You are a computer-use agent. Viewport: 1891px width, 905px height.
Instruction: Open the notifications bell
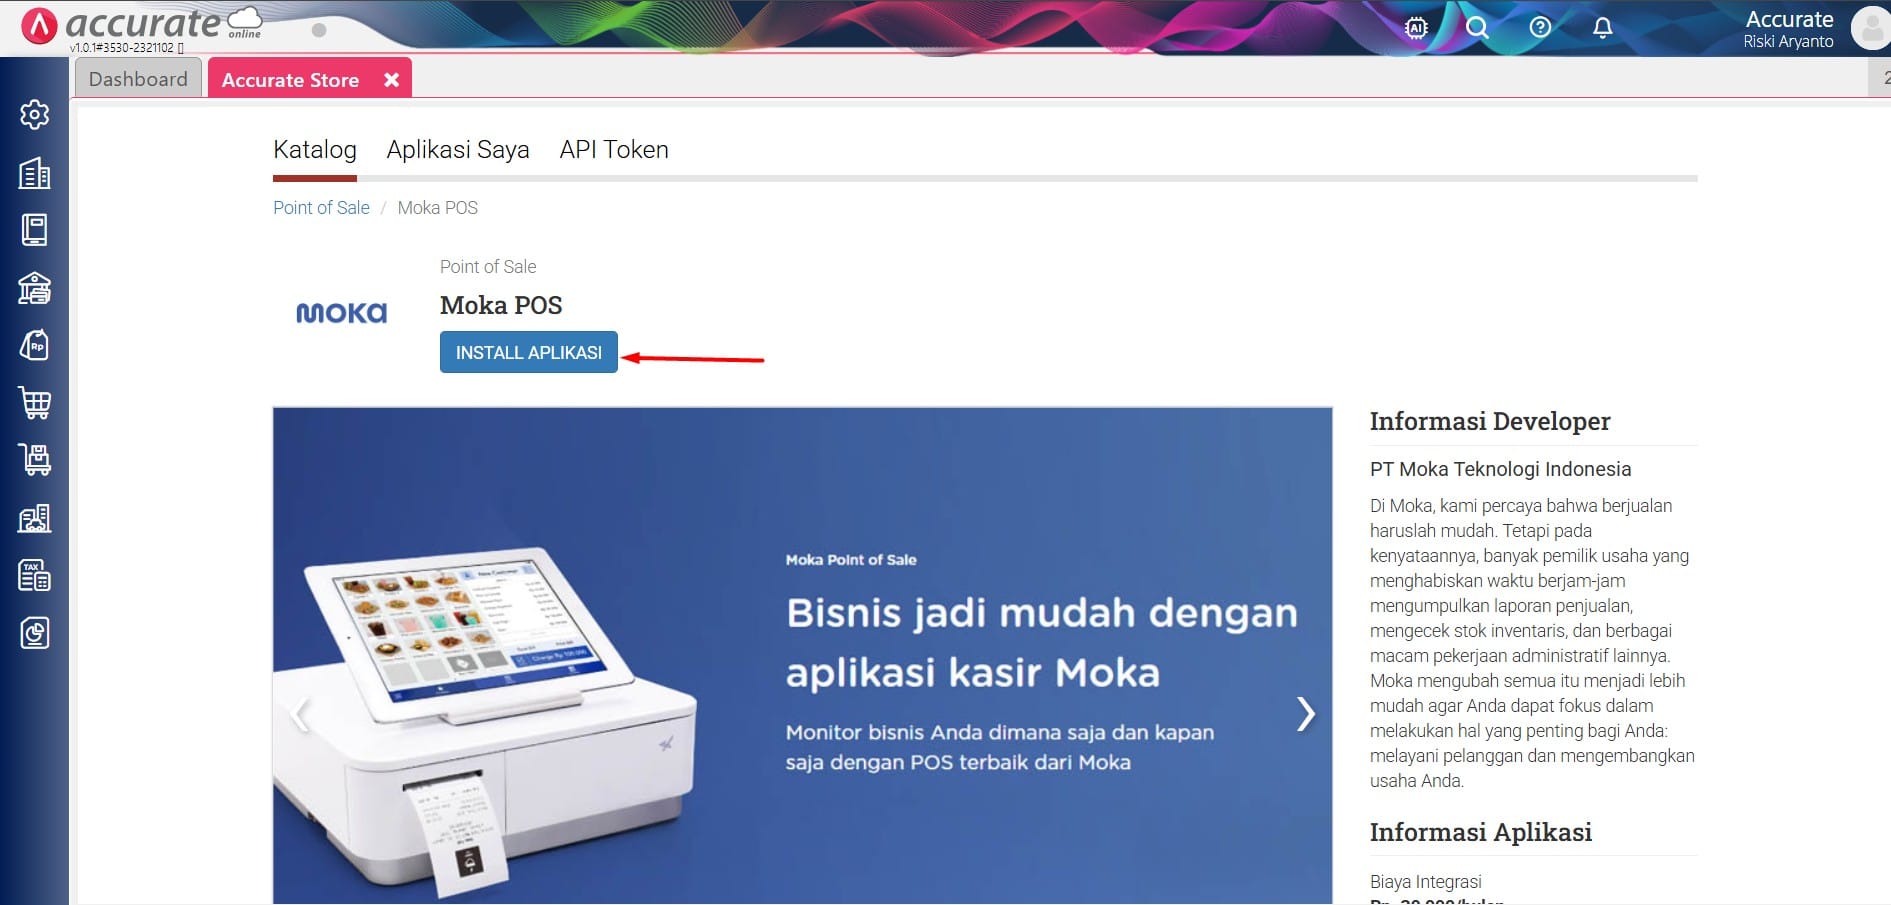(x=1602, y=27)
